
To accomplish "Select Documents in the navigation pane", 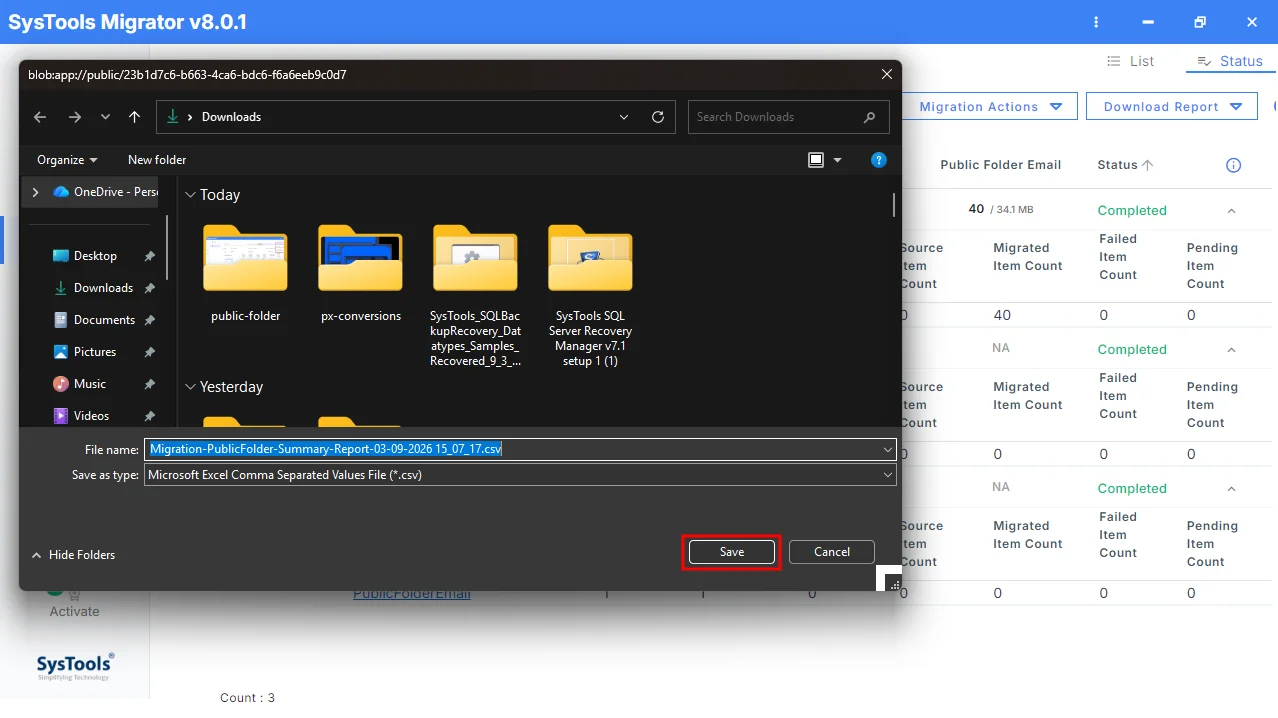I will click(104, 320).
